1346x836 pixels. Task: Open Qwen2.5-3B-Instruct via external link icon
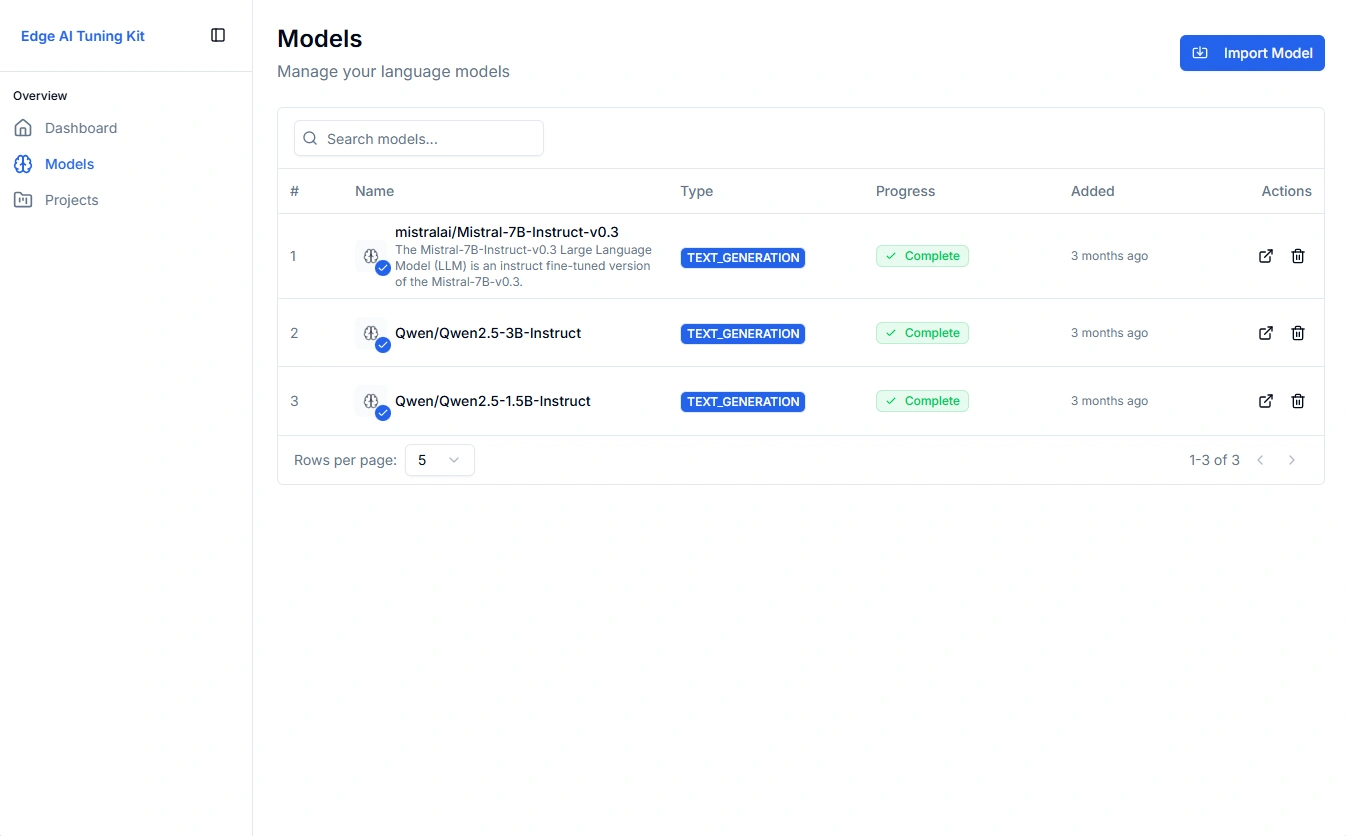[1265, 333]
